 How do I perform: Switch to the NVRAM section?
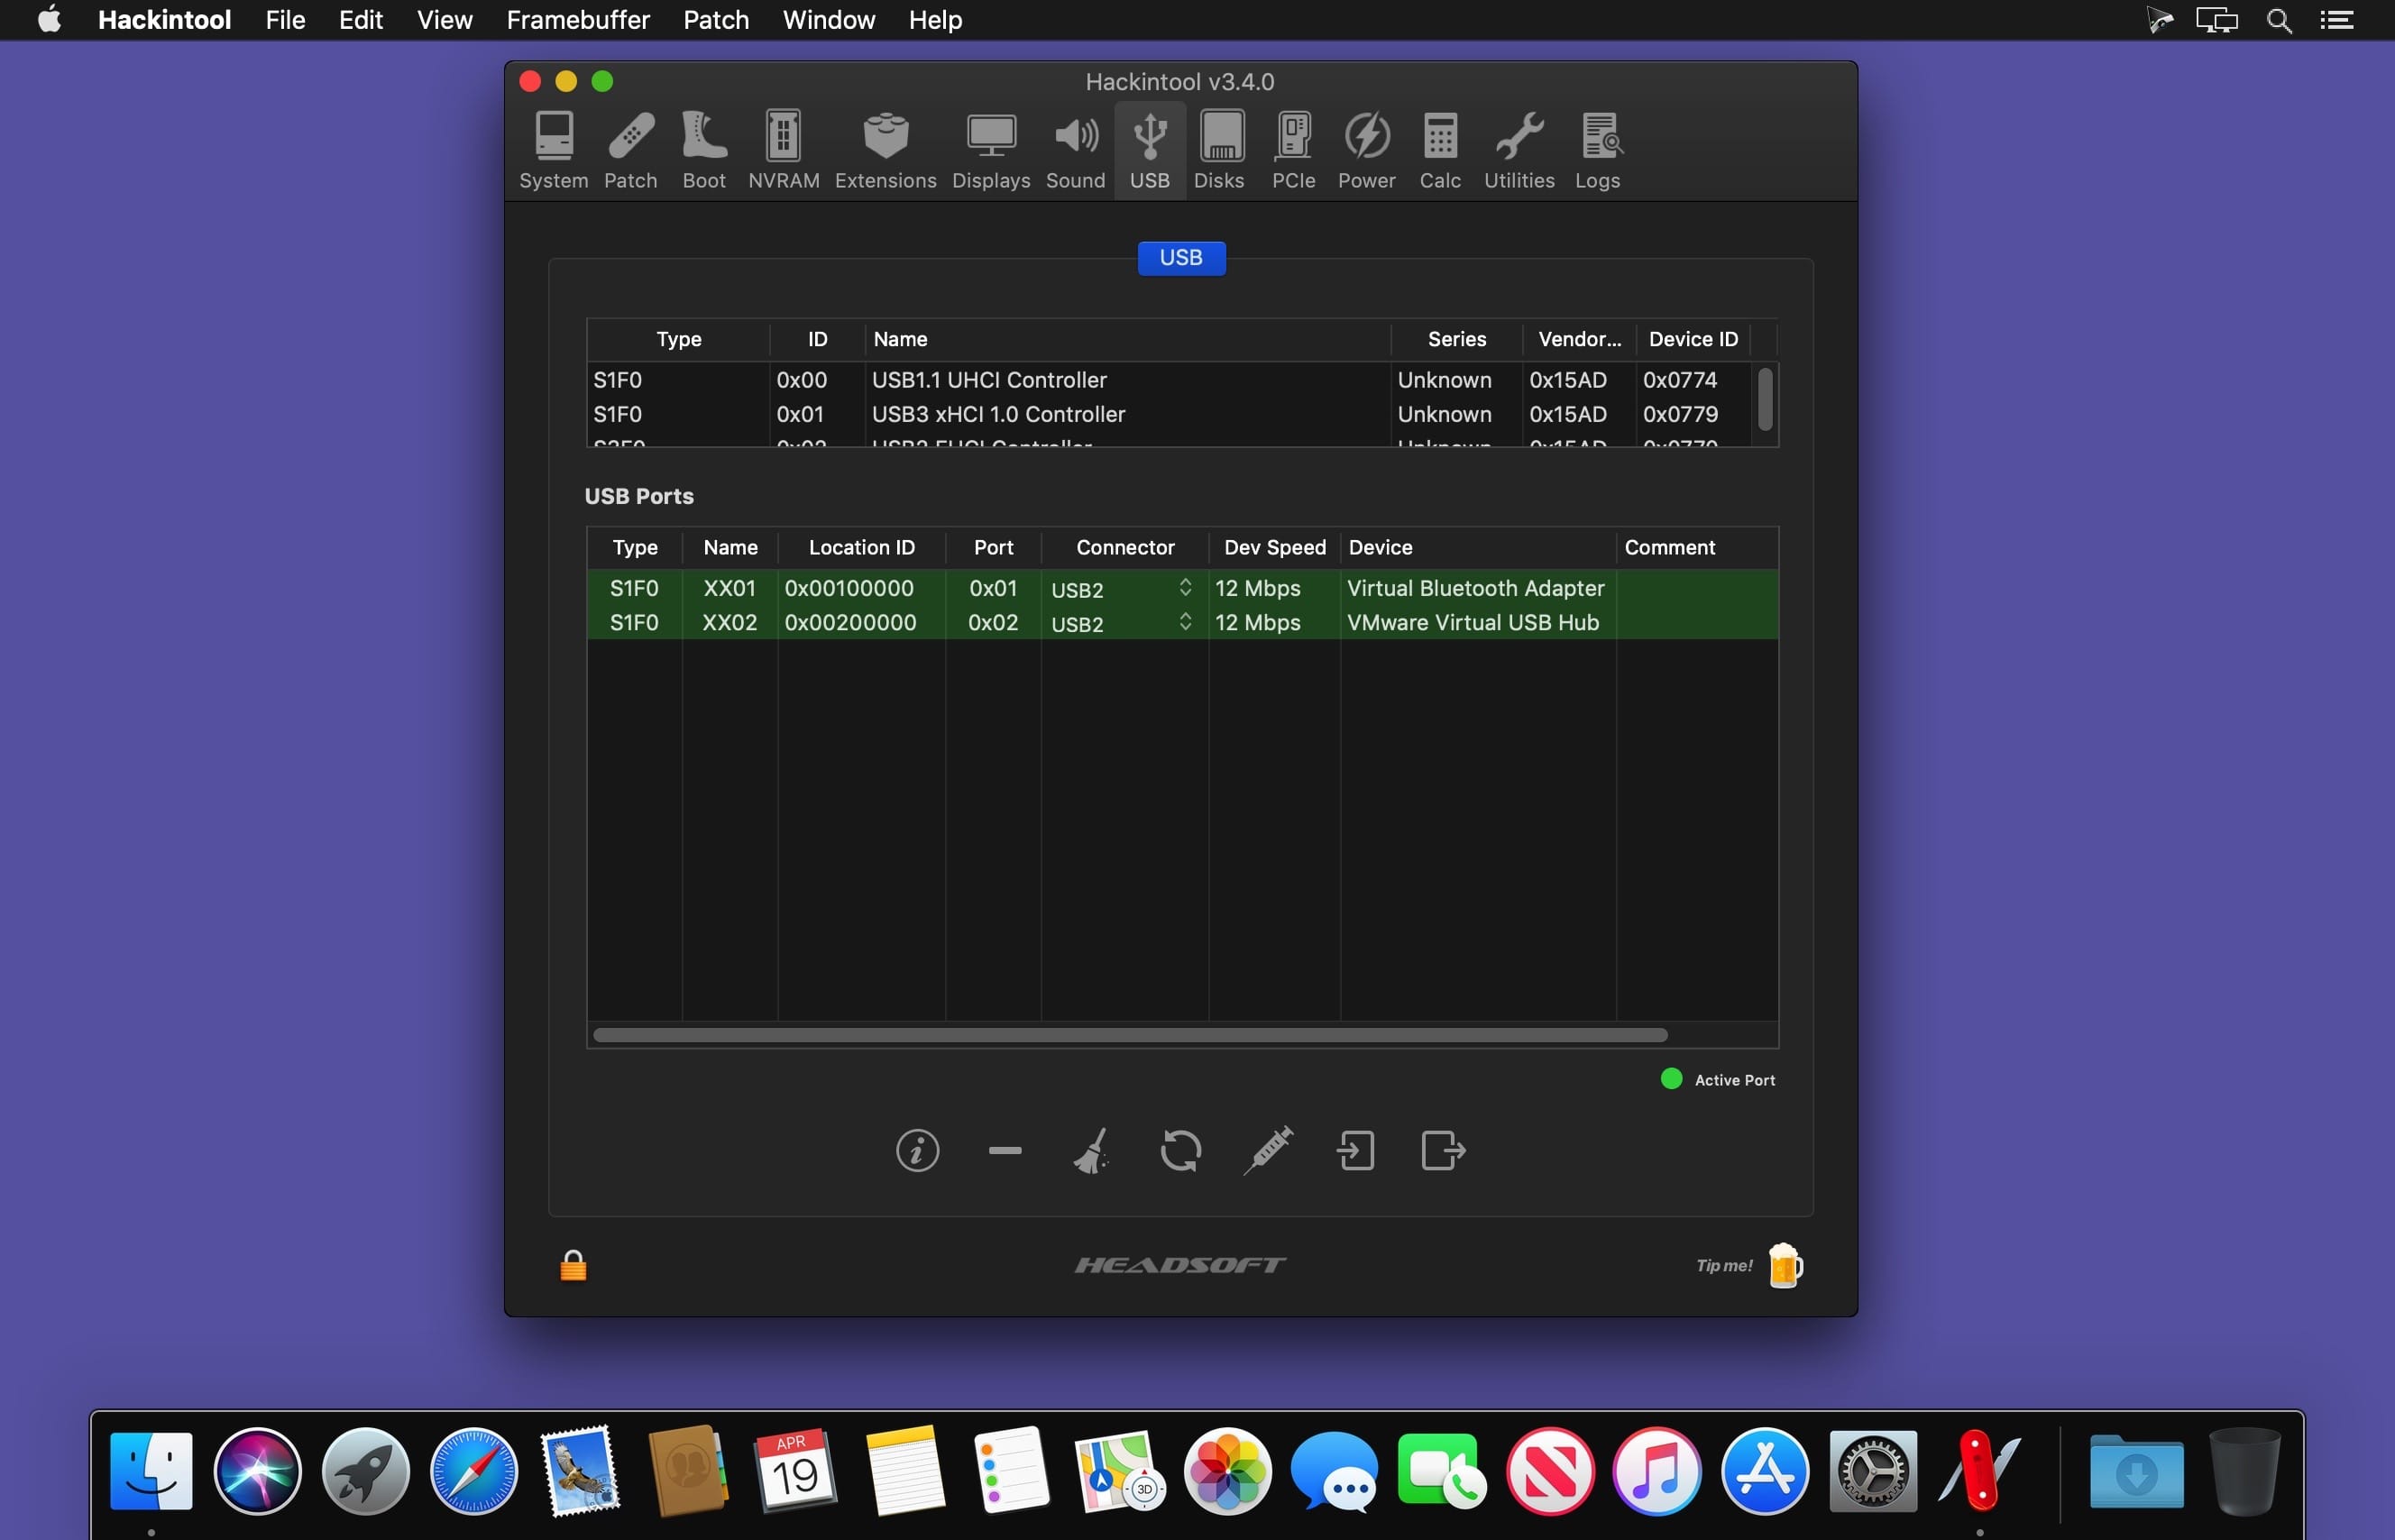783,150
